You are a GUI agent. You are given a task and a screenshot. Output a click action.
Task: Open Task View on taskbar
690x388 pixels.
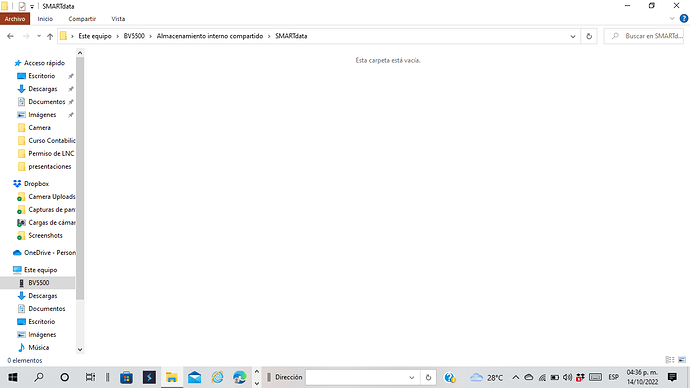tap(90, 377)
